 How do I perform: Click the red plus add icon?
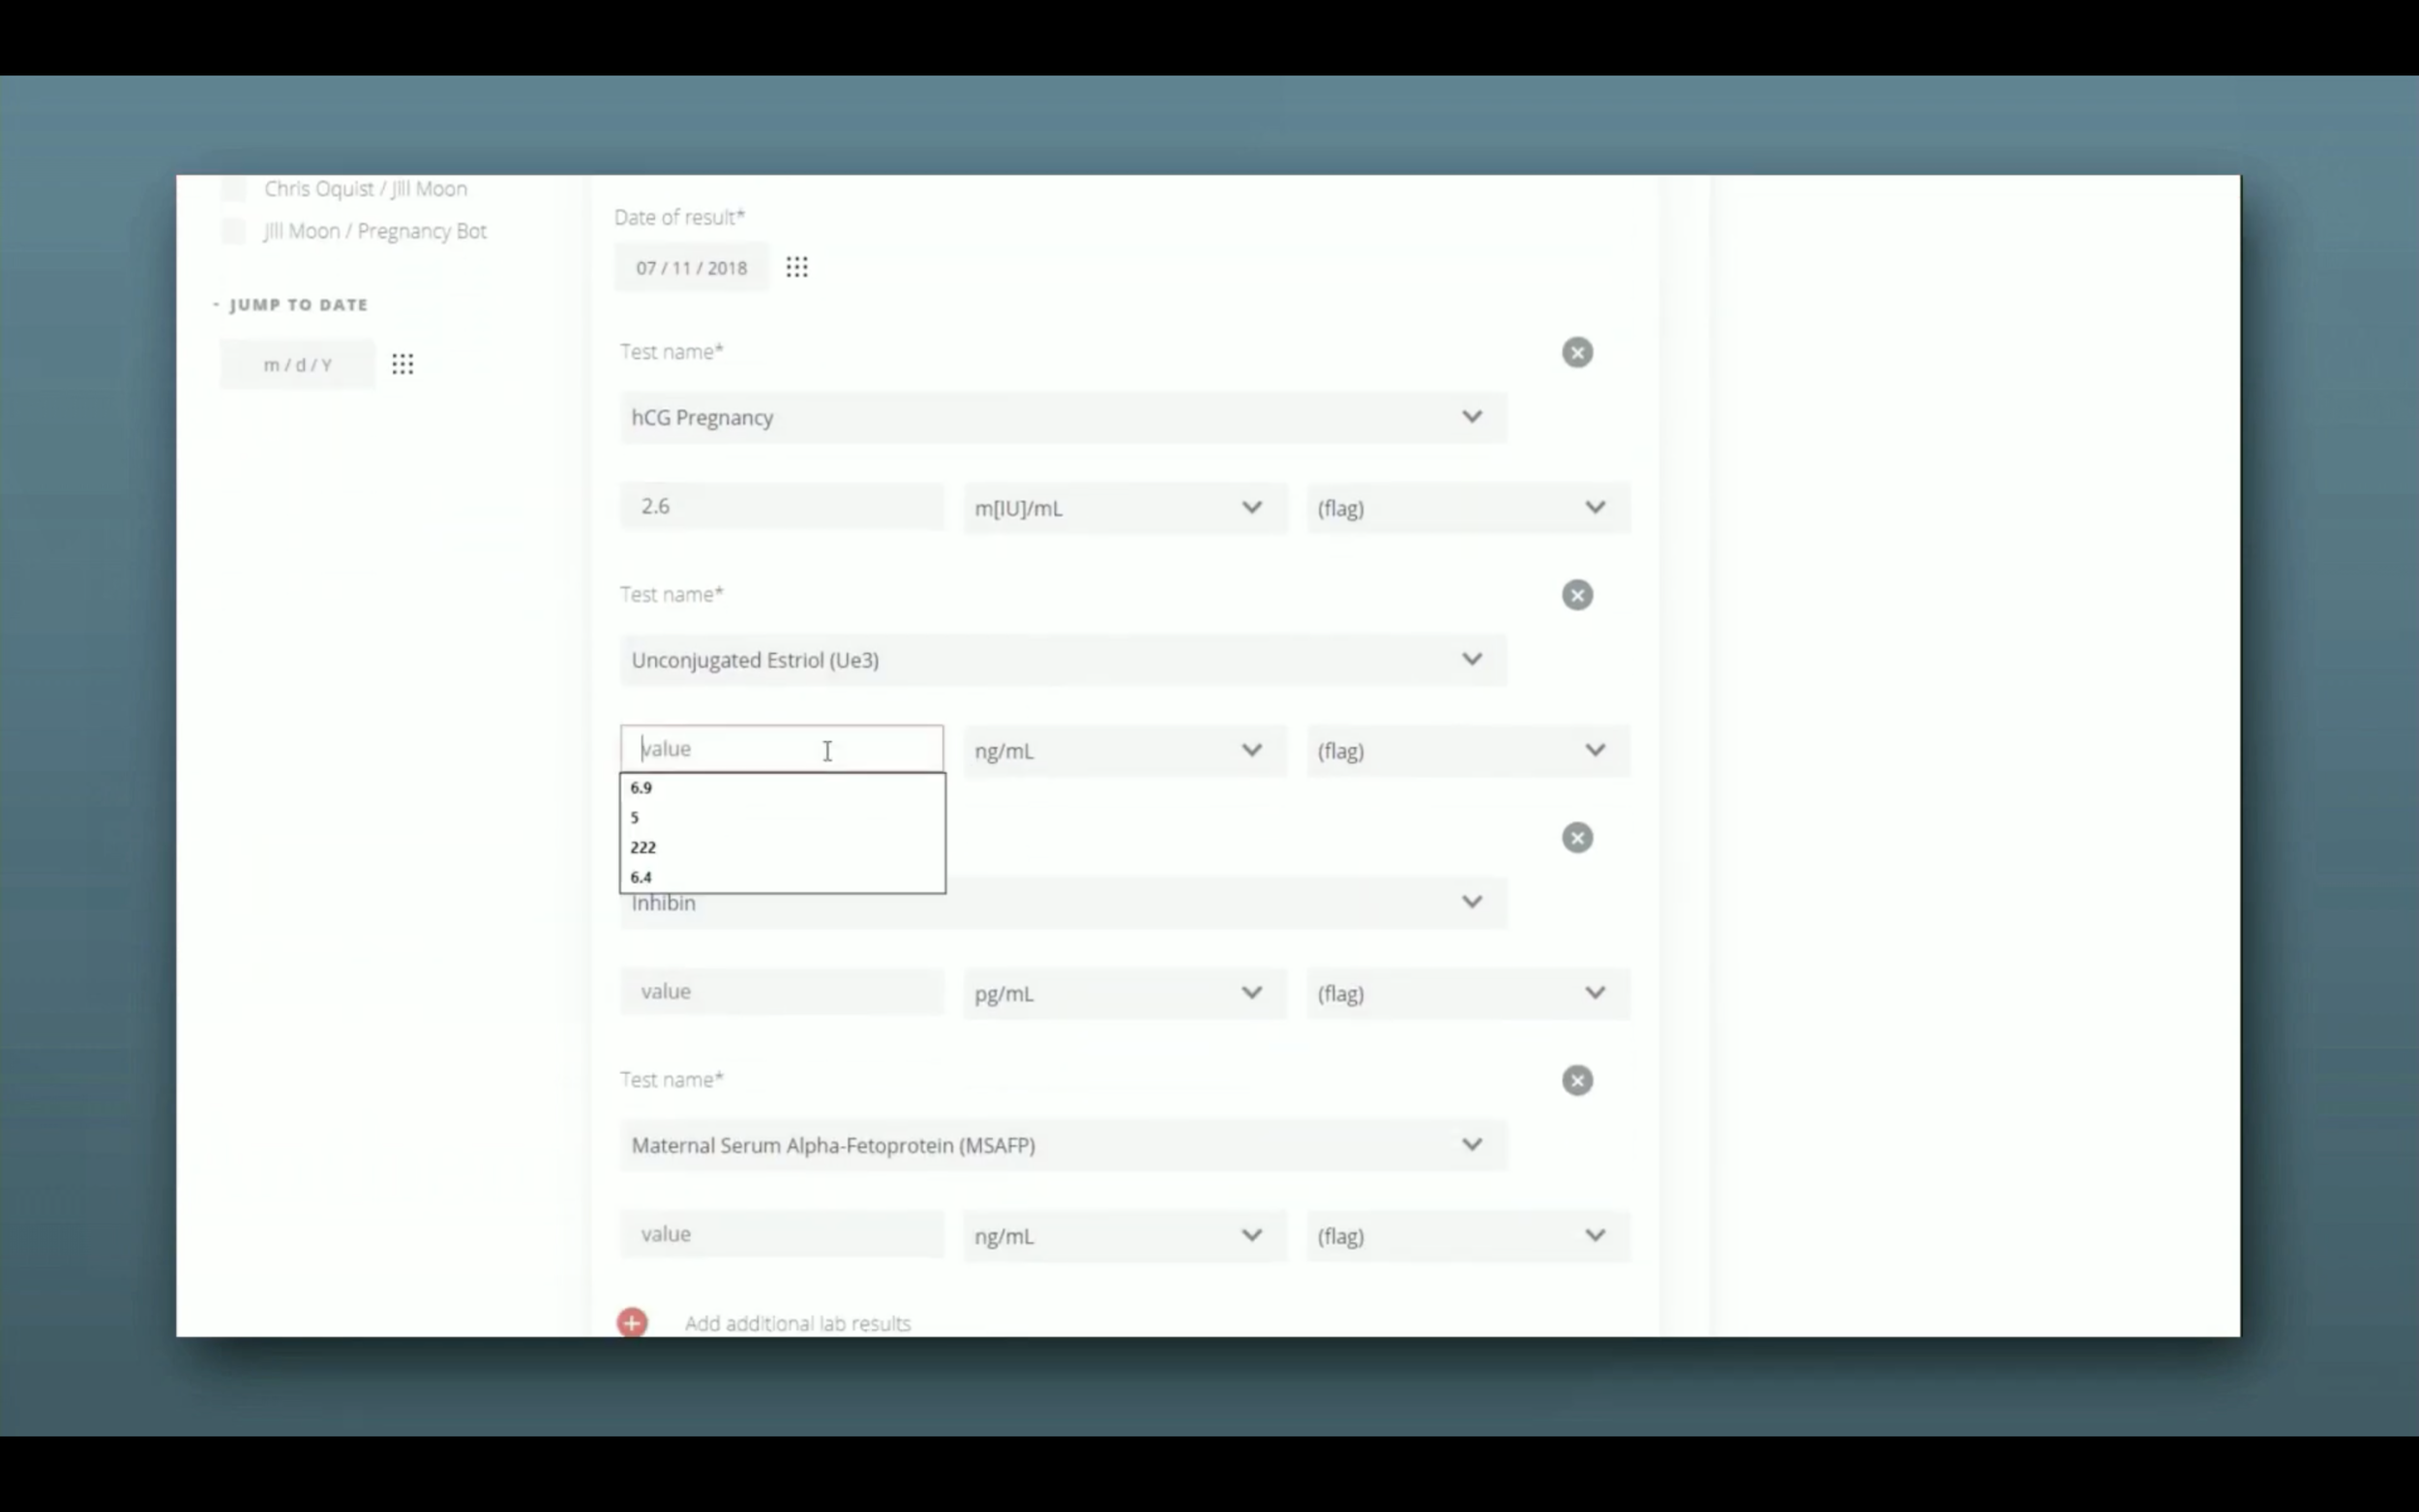point(632,1322)
